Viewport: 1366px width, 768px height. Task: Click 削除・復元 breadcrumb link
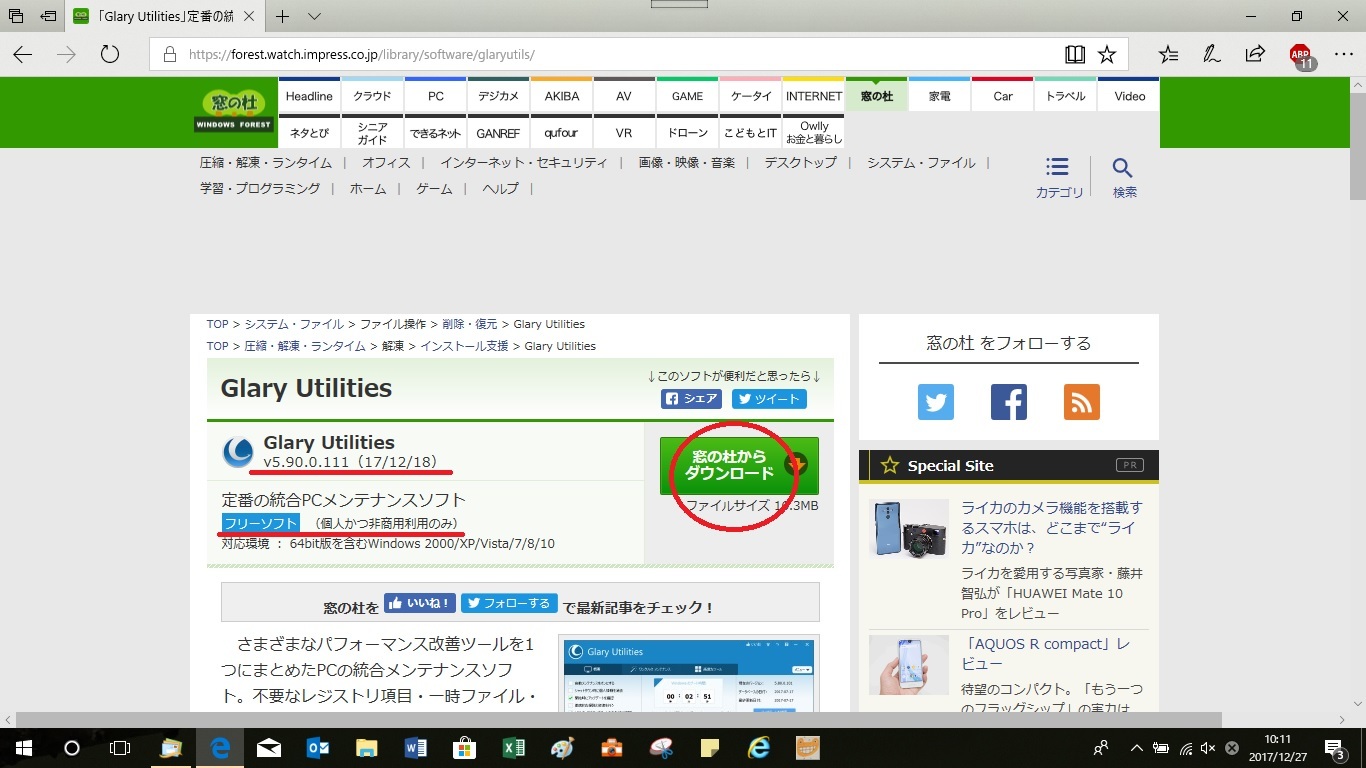(x=472, y=324)
